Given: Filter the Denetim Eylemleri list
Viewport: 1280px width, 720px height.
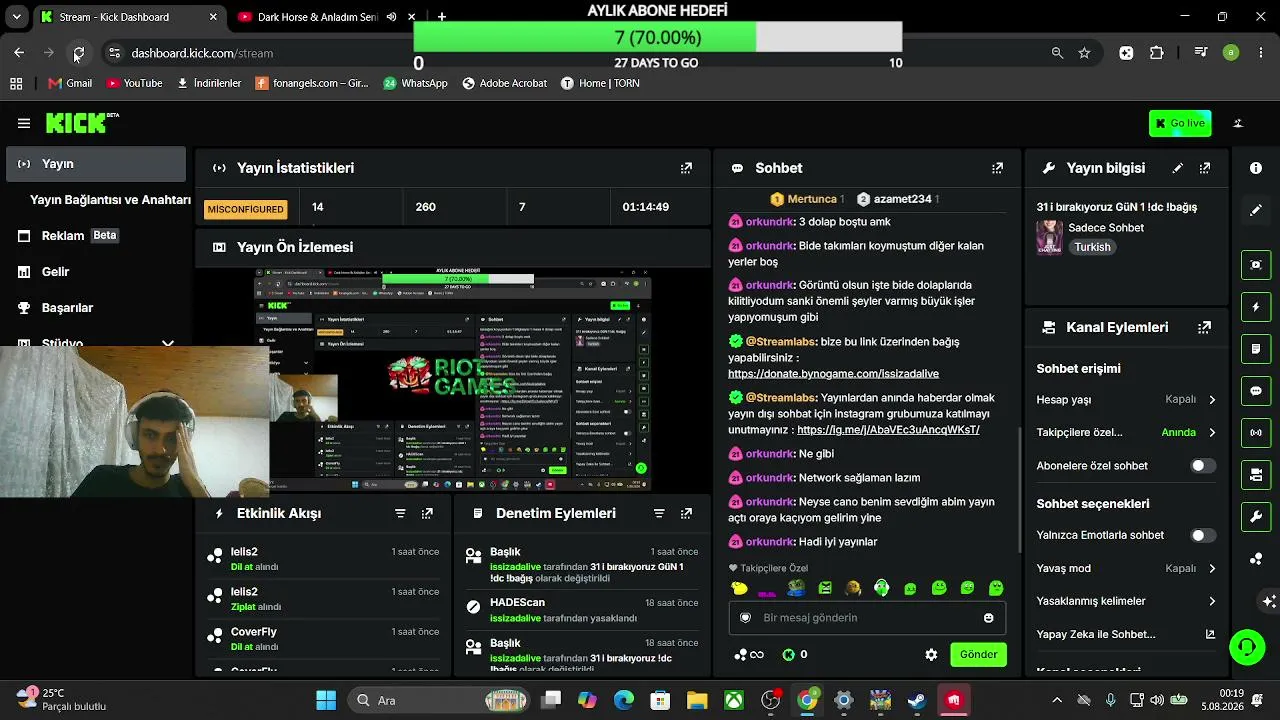Looking at the screenshot, I should point(659,513).
